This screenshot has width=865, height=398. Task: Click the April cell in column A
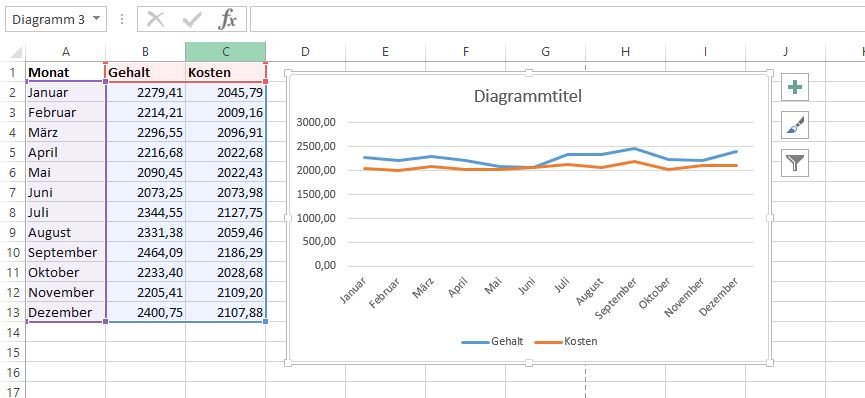click(x=66, y=152)
